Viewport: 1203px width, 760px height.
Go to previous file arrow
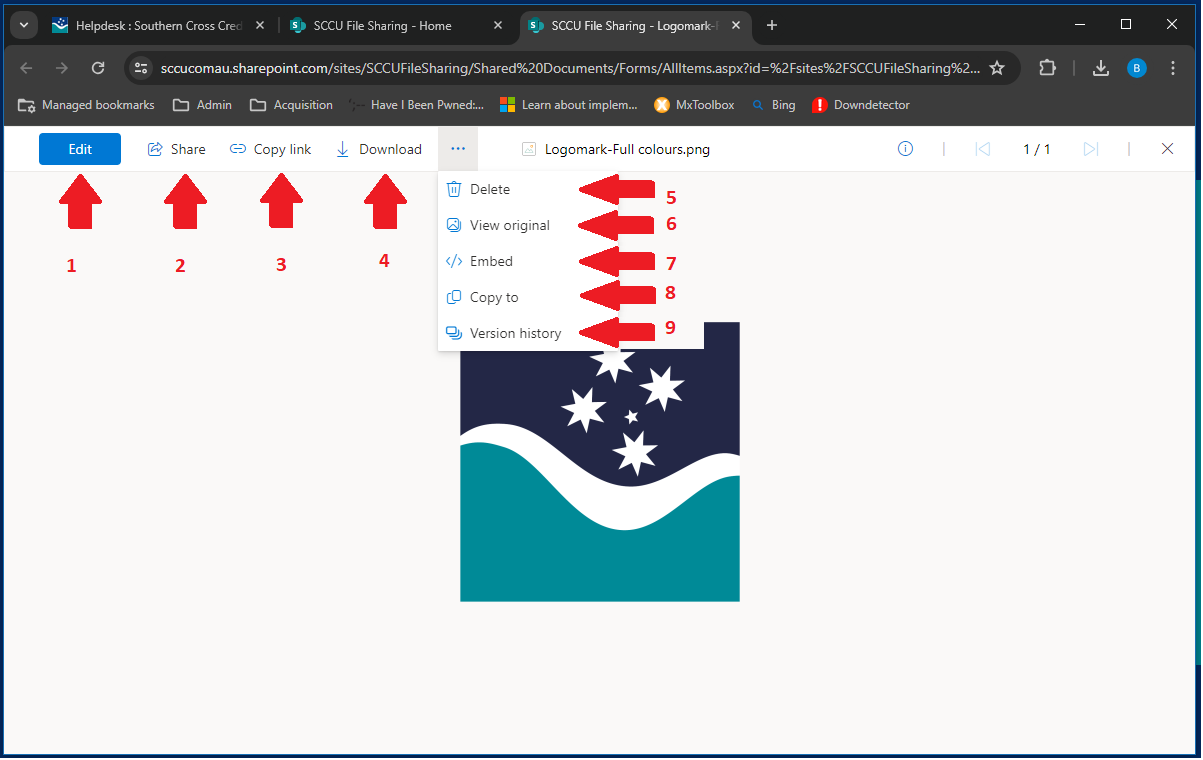(x=982, y=149)
